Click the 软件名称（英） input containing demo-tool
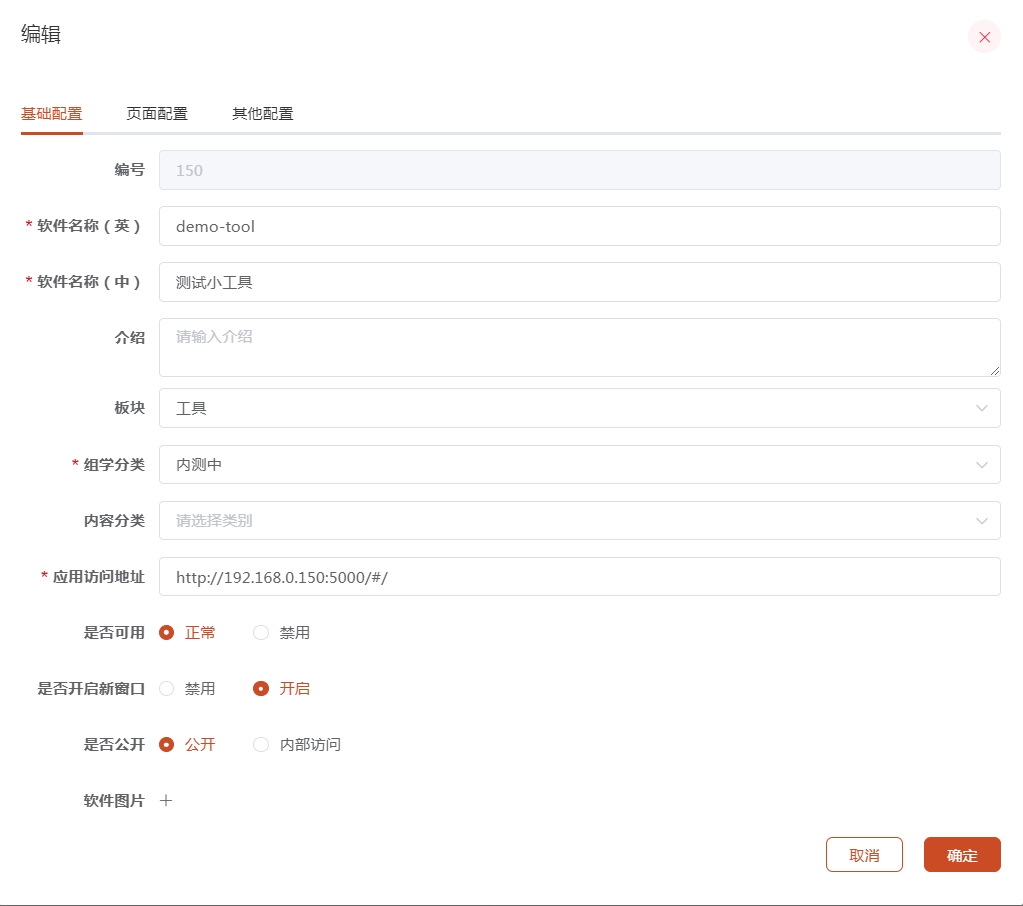This screenshot has height=906, width=1023. [x=580, y=226]
